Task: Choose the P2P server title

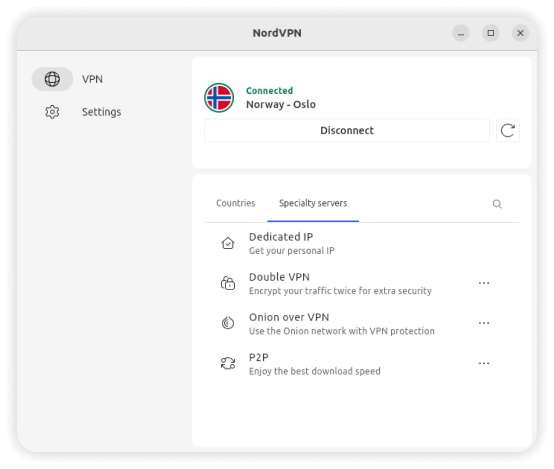Action: (259, 358)
